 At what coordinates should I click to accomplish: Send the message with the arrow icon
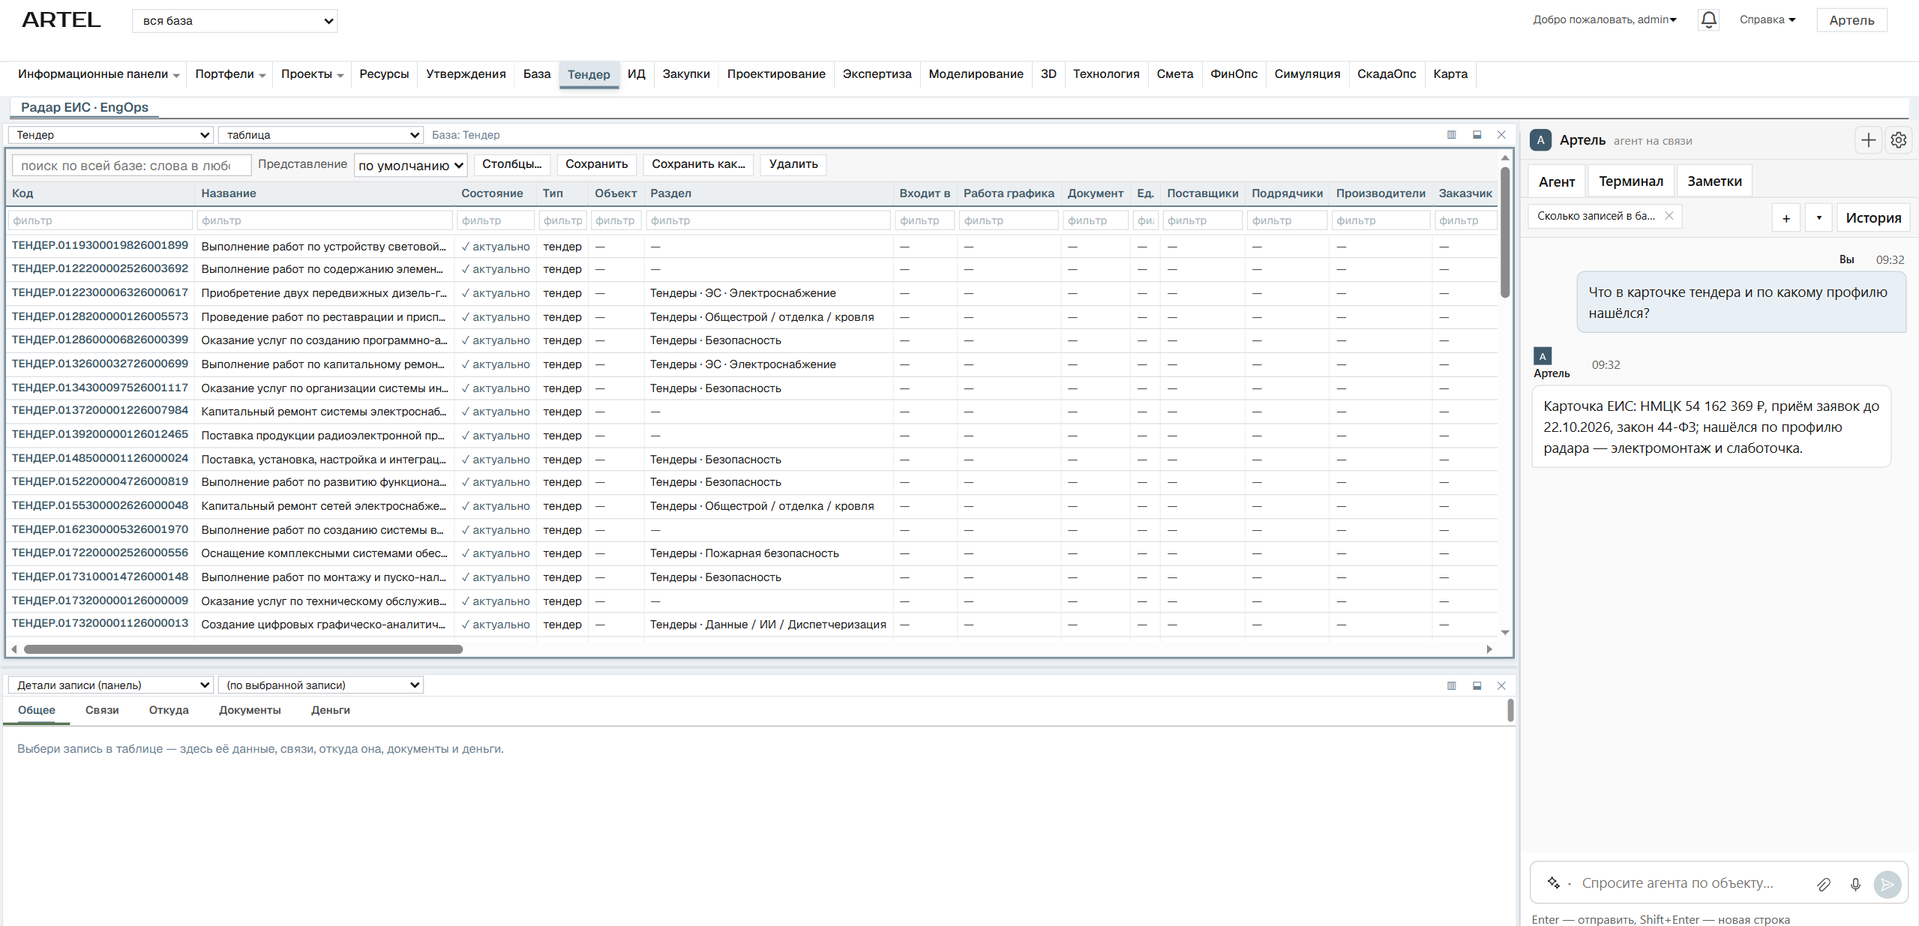coord(1887,884)
